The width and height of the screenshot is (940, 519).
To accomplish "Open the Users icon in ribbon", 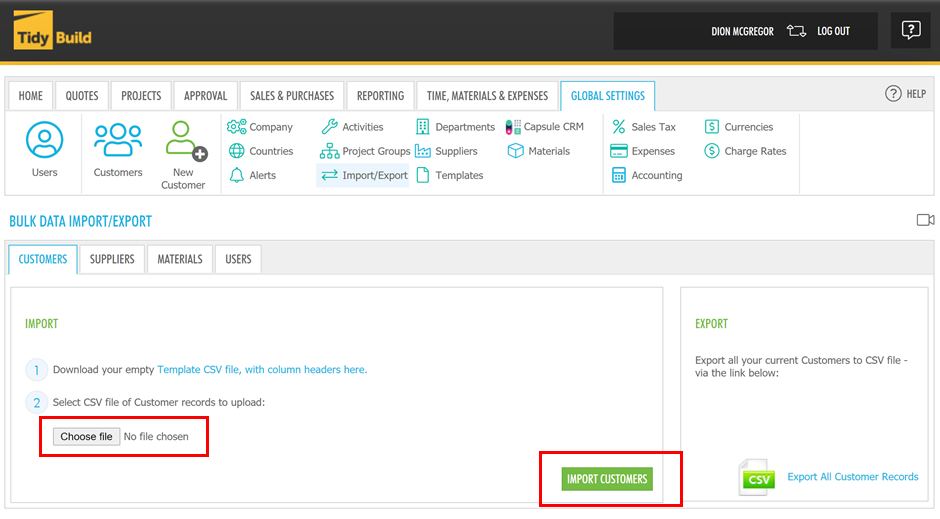I will [44, 141].
